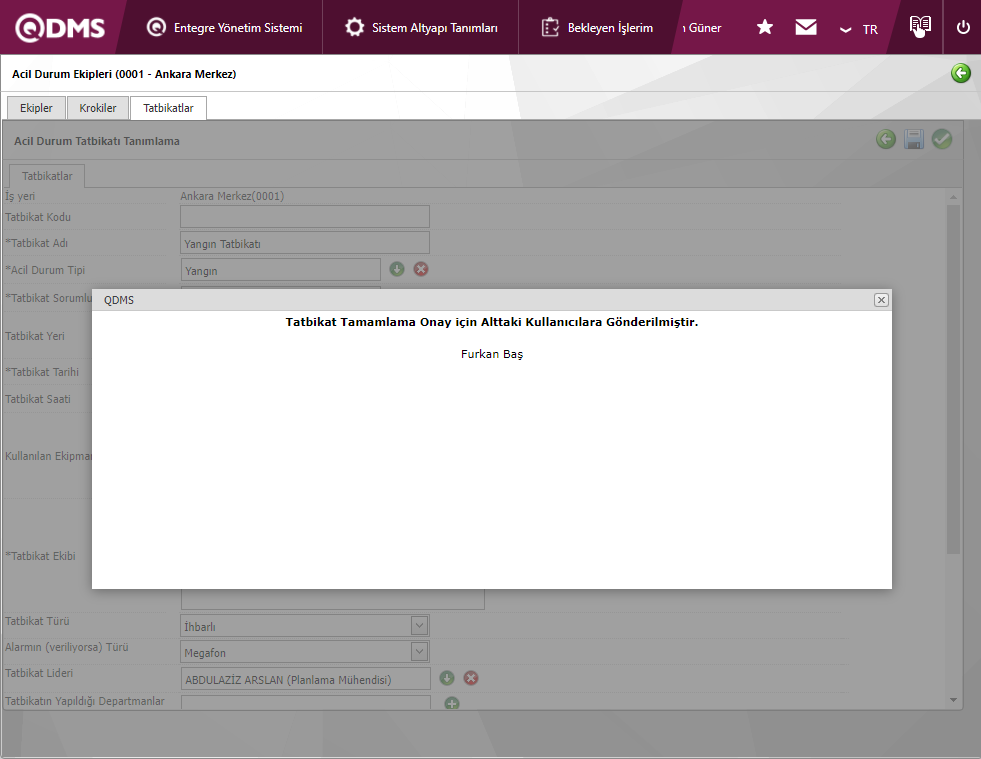Open Entegre Yönetim Sistemi menu
This screenshot has height=759, width=981.
[x=225, y=28]
